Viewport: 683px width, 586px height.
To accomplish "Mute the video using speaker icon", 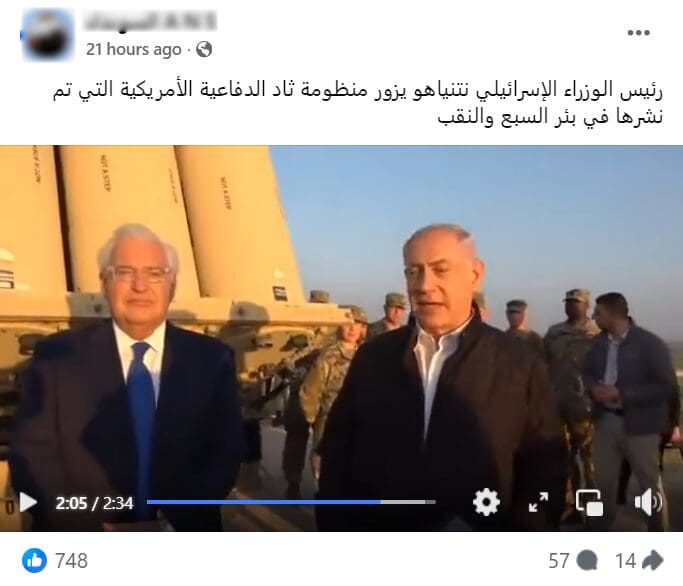I will (648, 502).
